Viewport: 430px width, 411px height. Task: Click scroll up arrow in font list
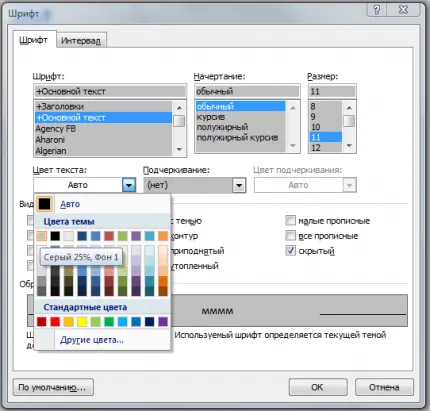click(x=179, y=108)
